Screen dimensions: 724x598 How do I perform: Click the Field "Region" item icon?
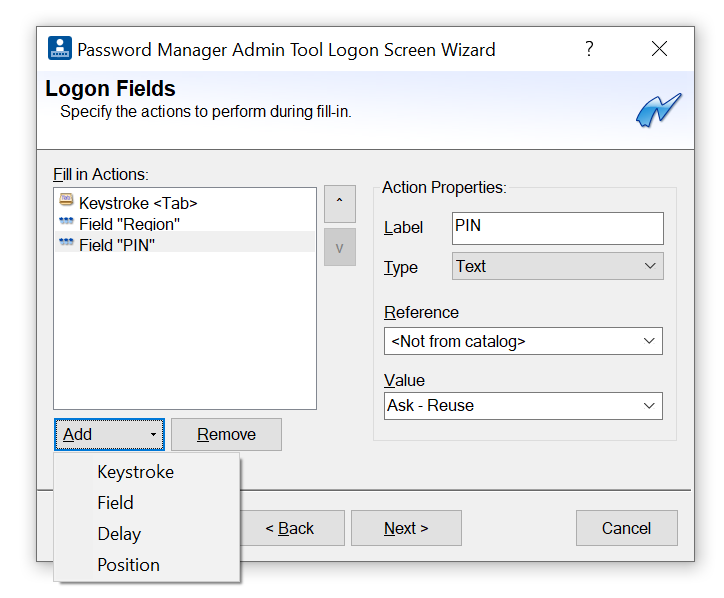[67, 223]
